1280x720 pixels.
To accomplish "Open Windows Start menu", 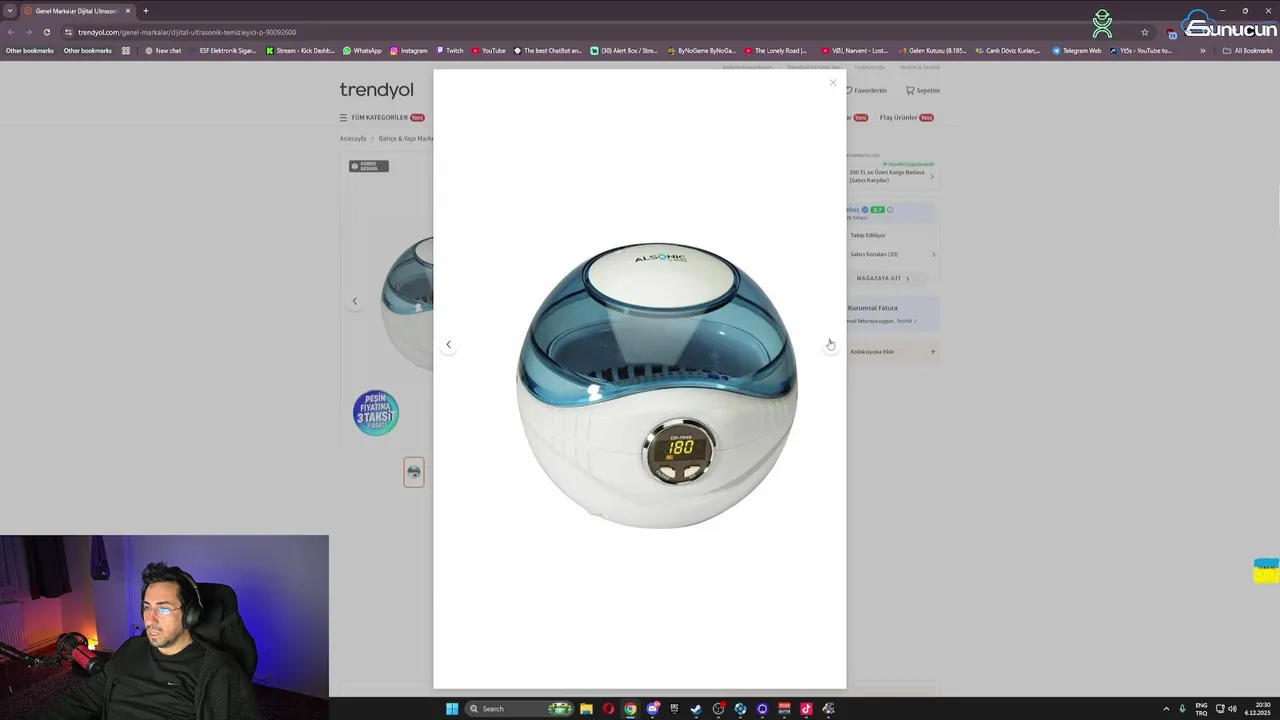I will [x=452, y=709].
